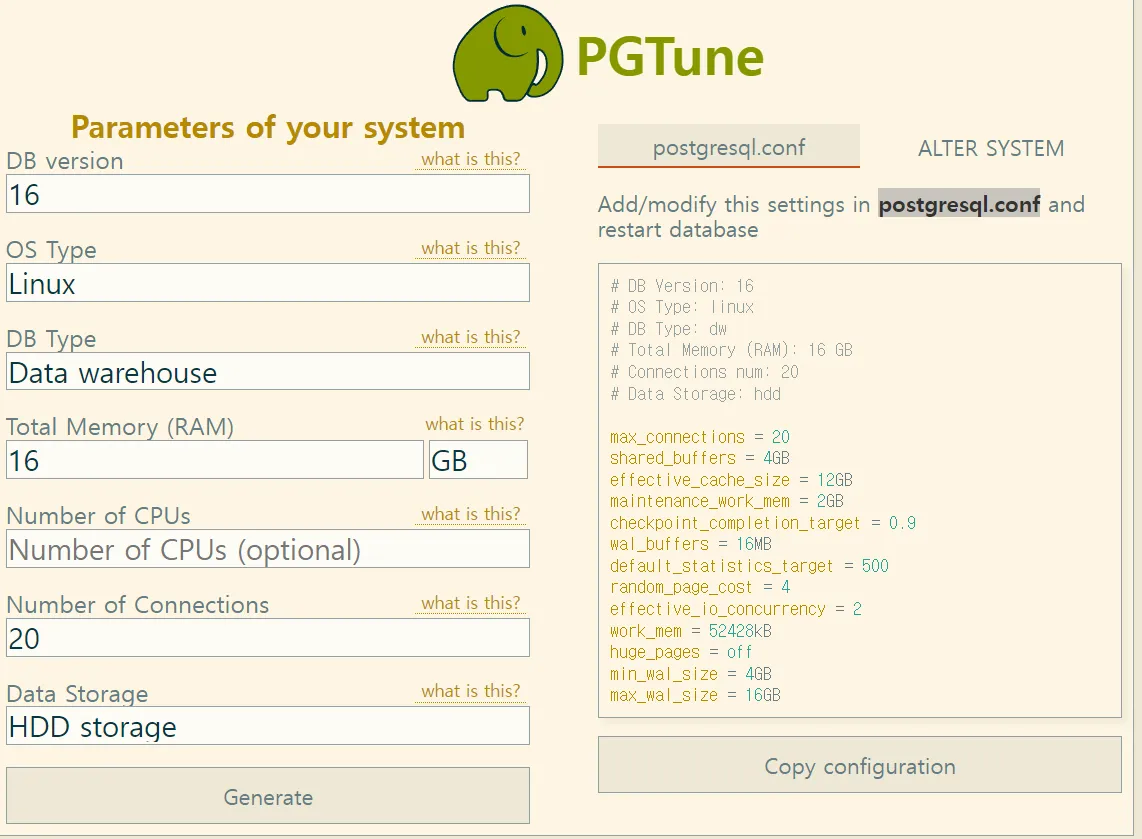
Task: Click the effective_io_concurrency = 2 line
Action: (x=736, y=609)
